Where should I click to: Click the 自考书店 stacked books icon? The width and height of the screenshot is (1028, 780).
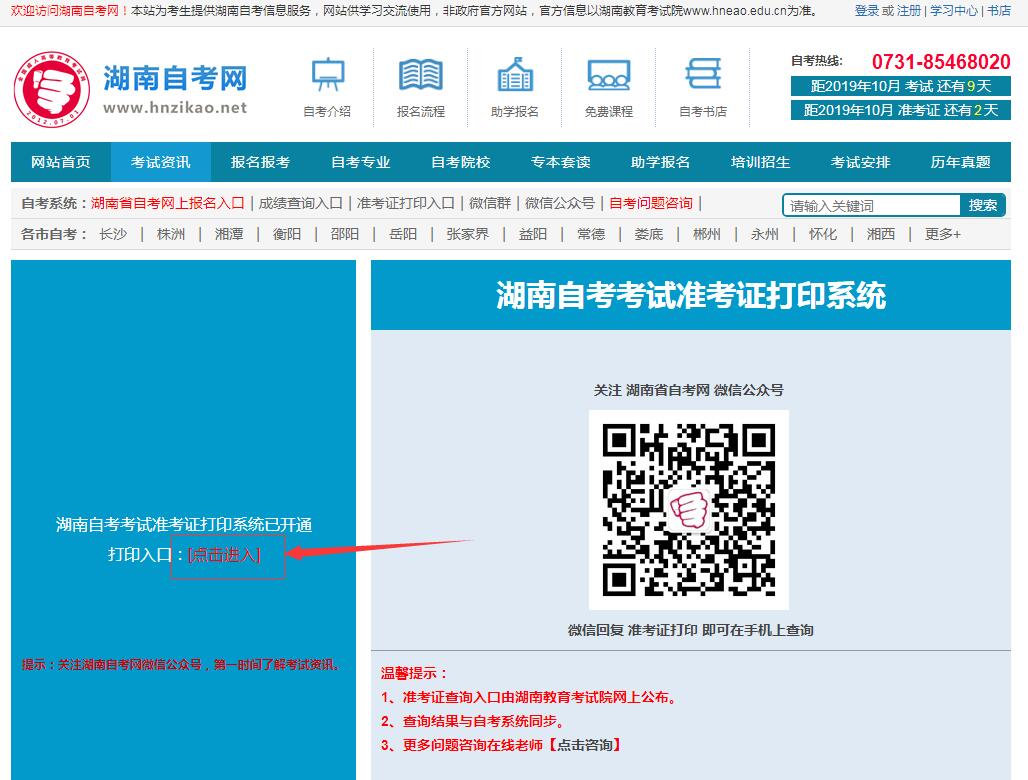[702, 75]
